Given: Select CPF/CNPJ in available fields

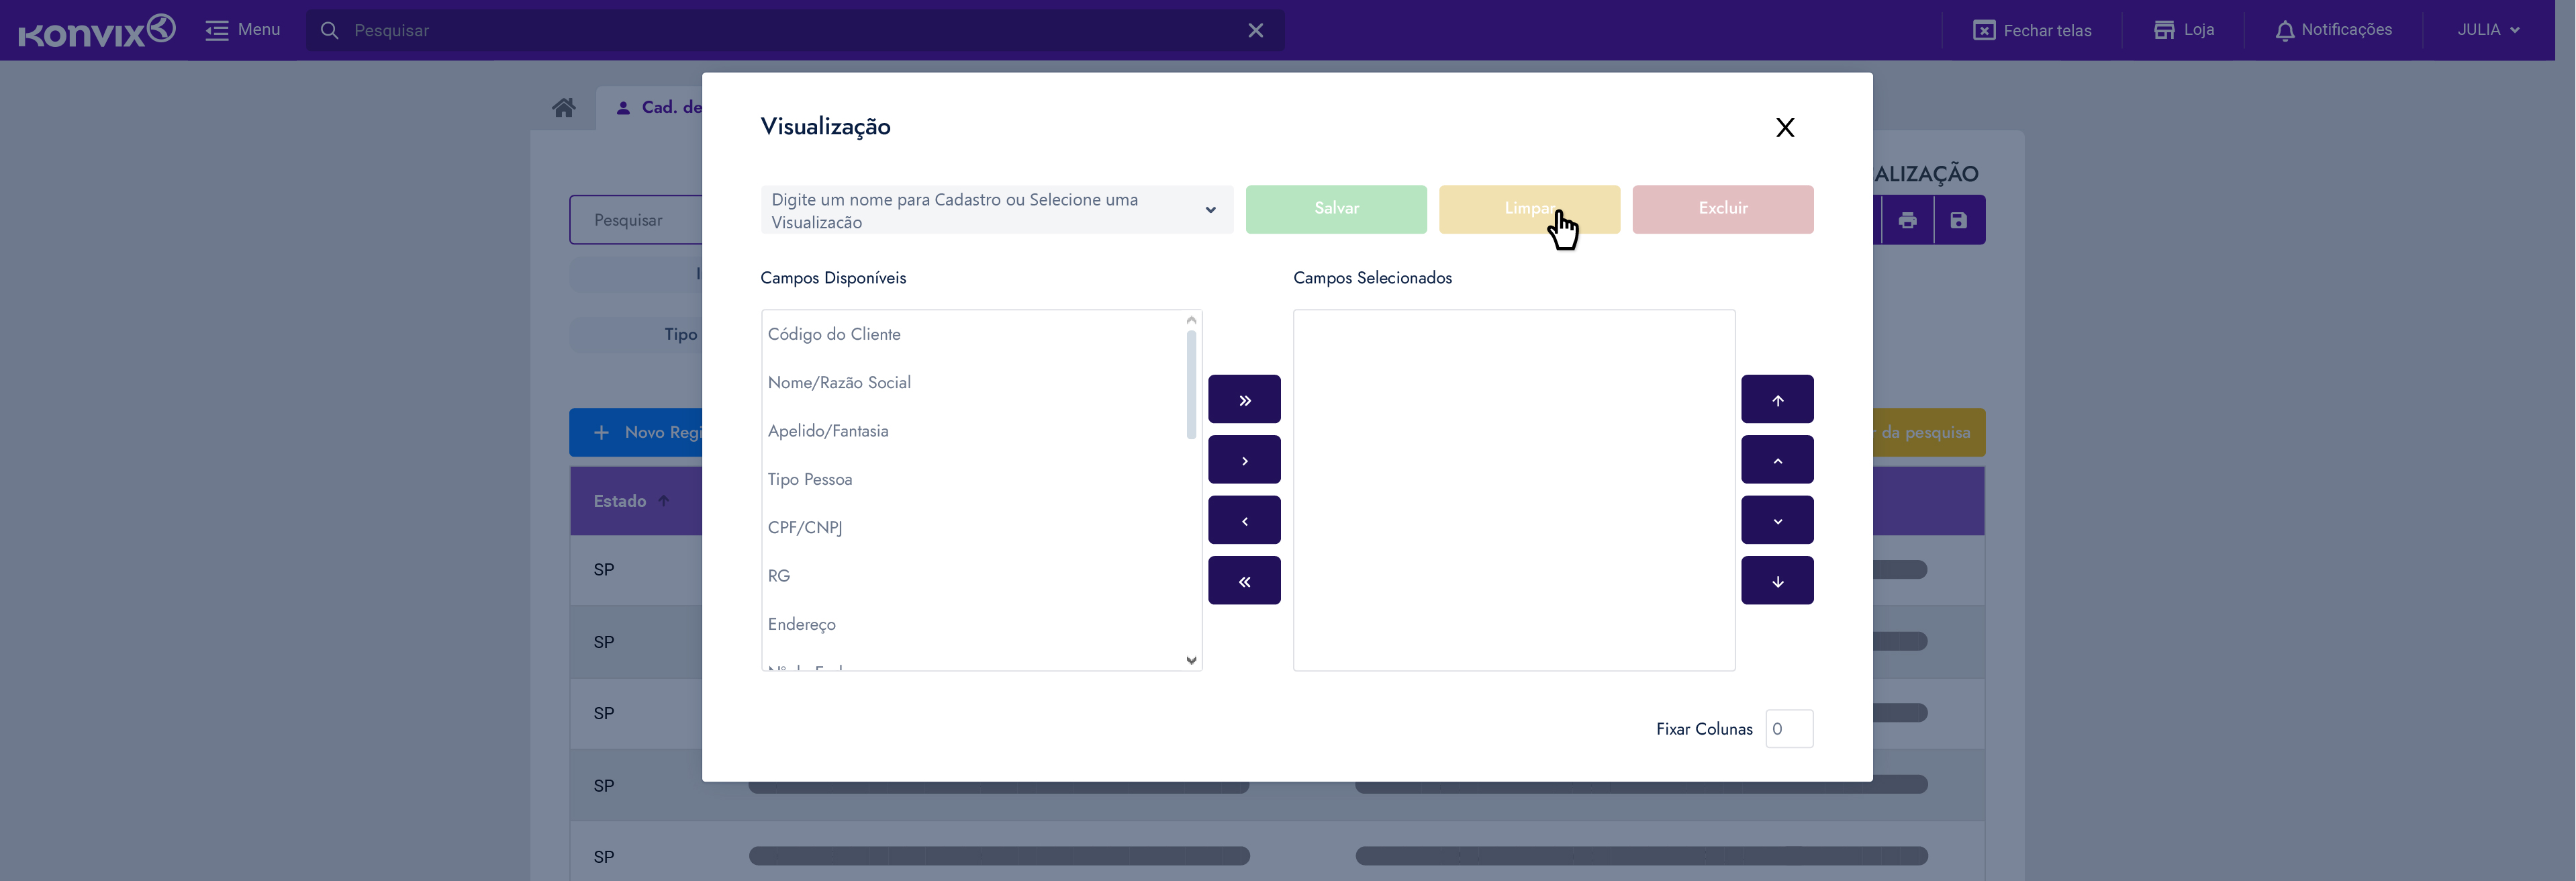Looking at the screenshot, I should pyautogui.click(x=805, y=528).
